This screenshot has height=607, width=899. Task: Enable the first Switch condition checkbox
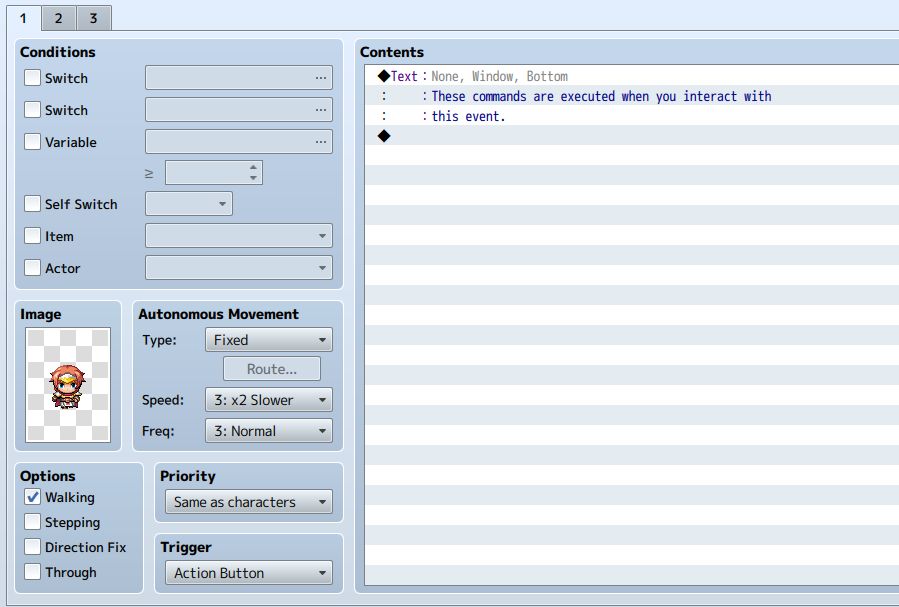click(33, 78)
